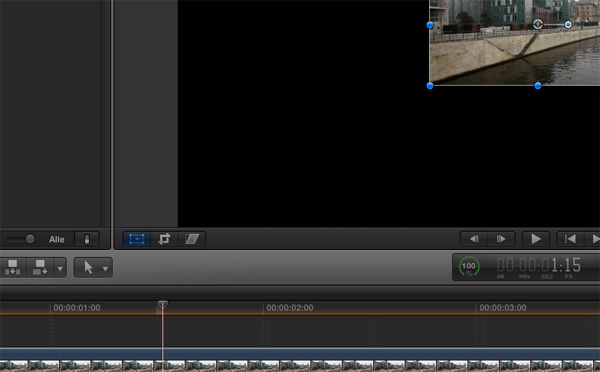The image size is (600, 372).
Task: Play the video in viewer
Action: (x=536, y=239)
